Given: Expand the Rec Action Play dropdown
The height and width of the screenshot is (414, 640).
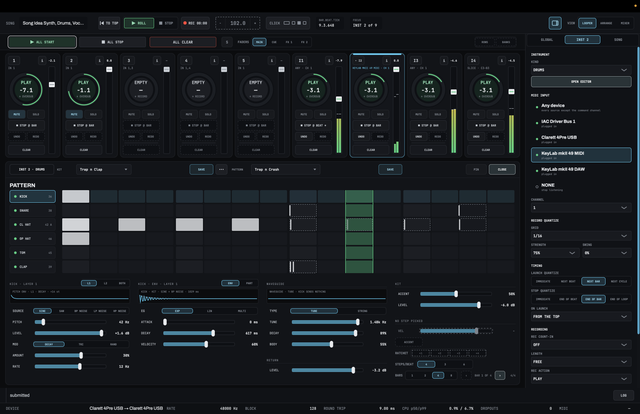Looking at the screenshot, I should click(x=581, y=379).
